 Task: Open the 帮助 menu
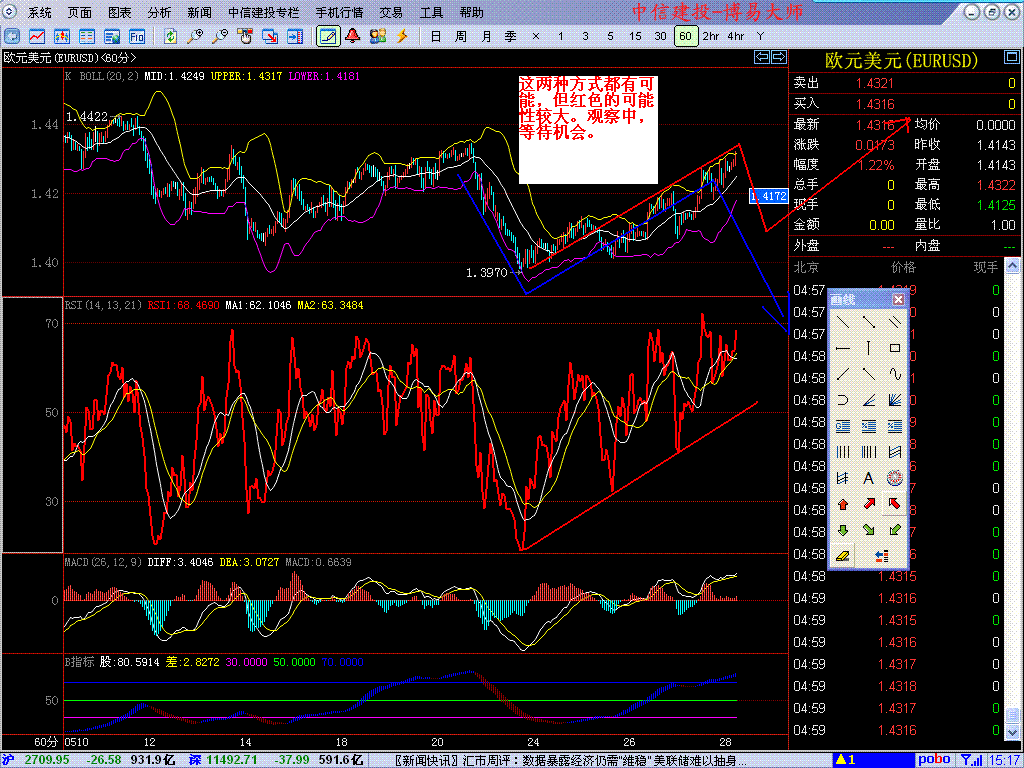click(472, 12)
